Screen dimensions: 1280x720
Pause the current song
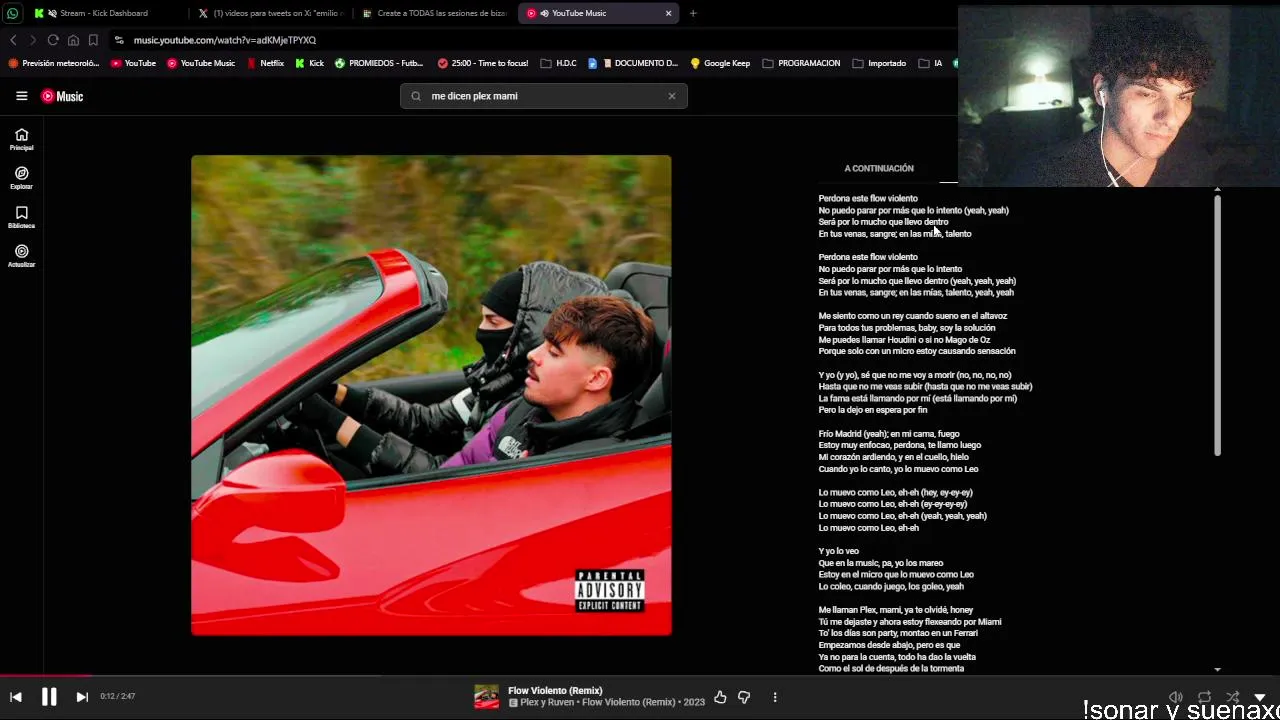point(49,697)
